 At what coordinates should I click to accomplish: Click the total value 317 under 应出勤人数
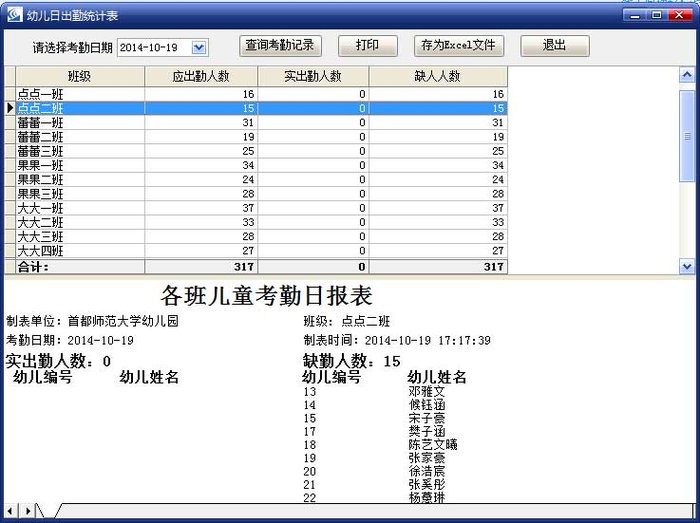pyautogui.click(x=244, y=267)
